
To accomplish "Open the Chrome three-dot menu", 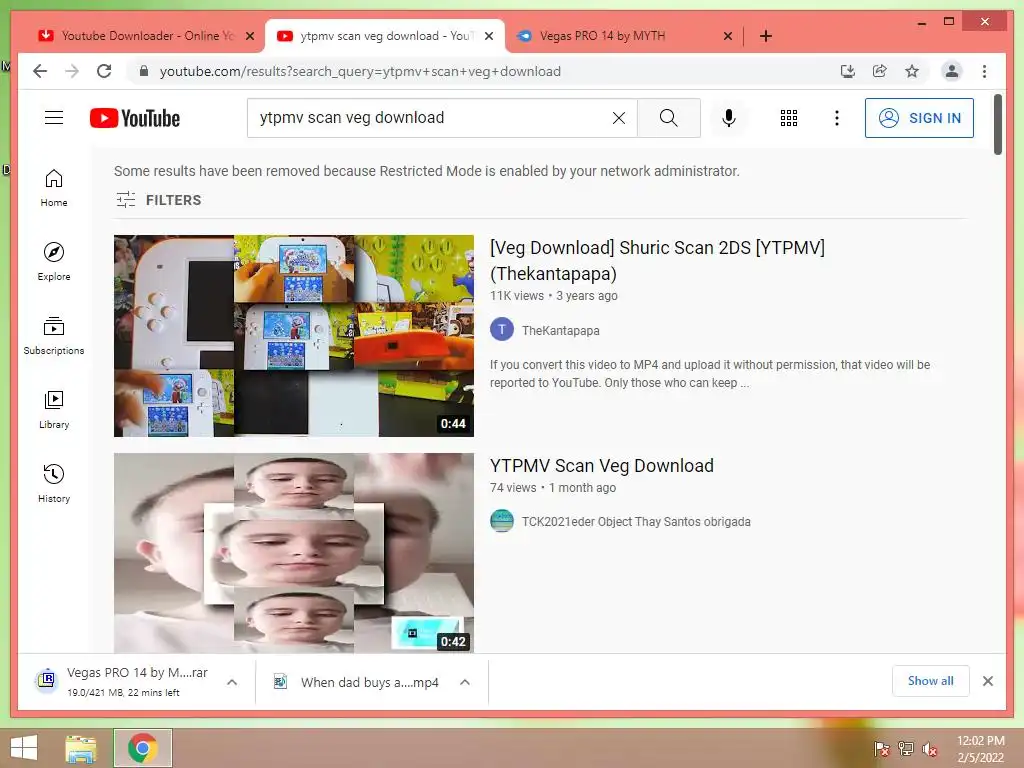I will tap(984, 71).
